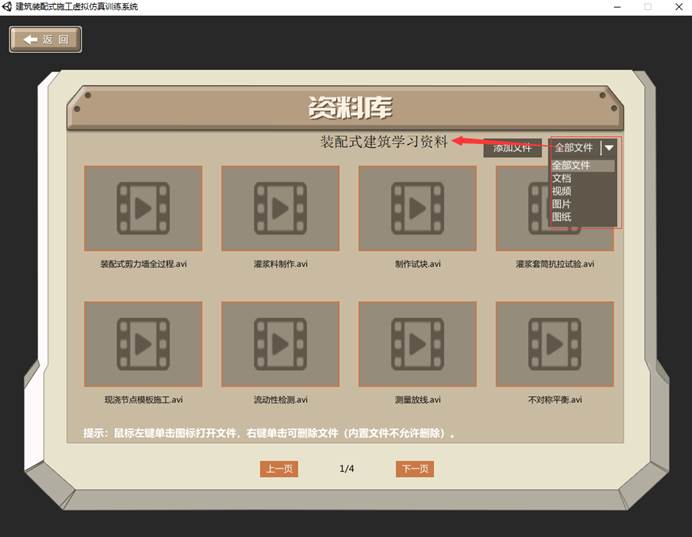
Task: Choose 视频 from the file type list
Action: (562, 191)
